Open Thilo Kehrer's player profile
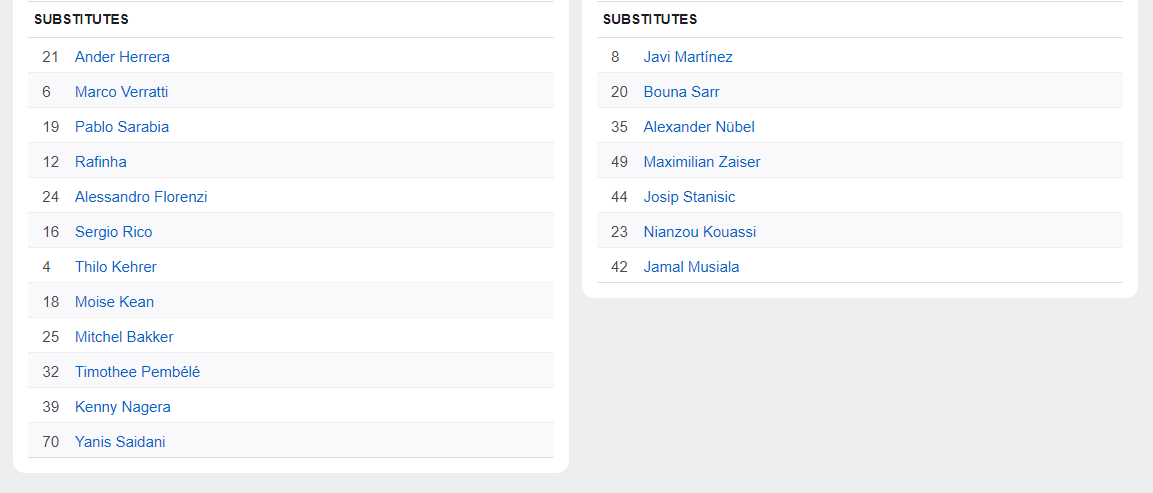Image resolution: width=1153 pixels, height=493 pixels. coord(115,267)
